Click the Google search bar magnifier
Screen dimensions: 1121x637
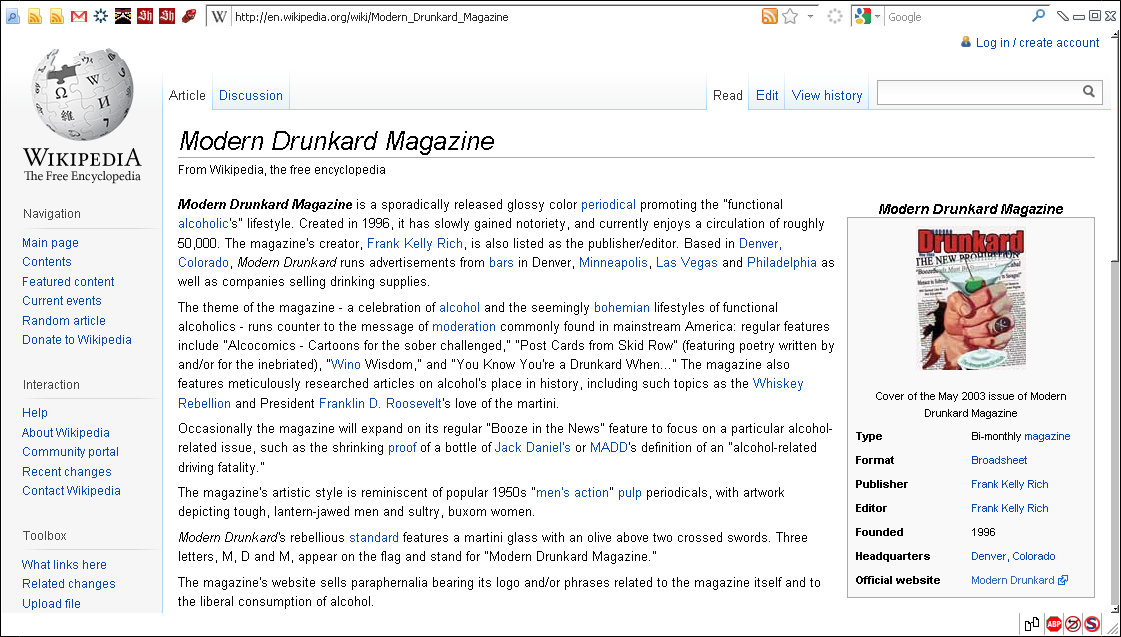(1038, 16)
